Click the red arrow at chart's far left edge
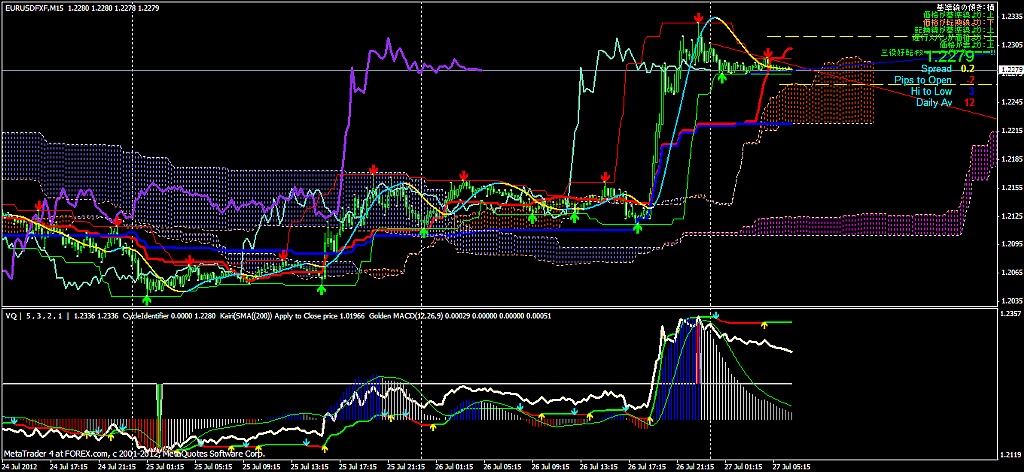 tap(38, 205)
